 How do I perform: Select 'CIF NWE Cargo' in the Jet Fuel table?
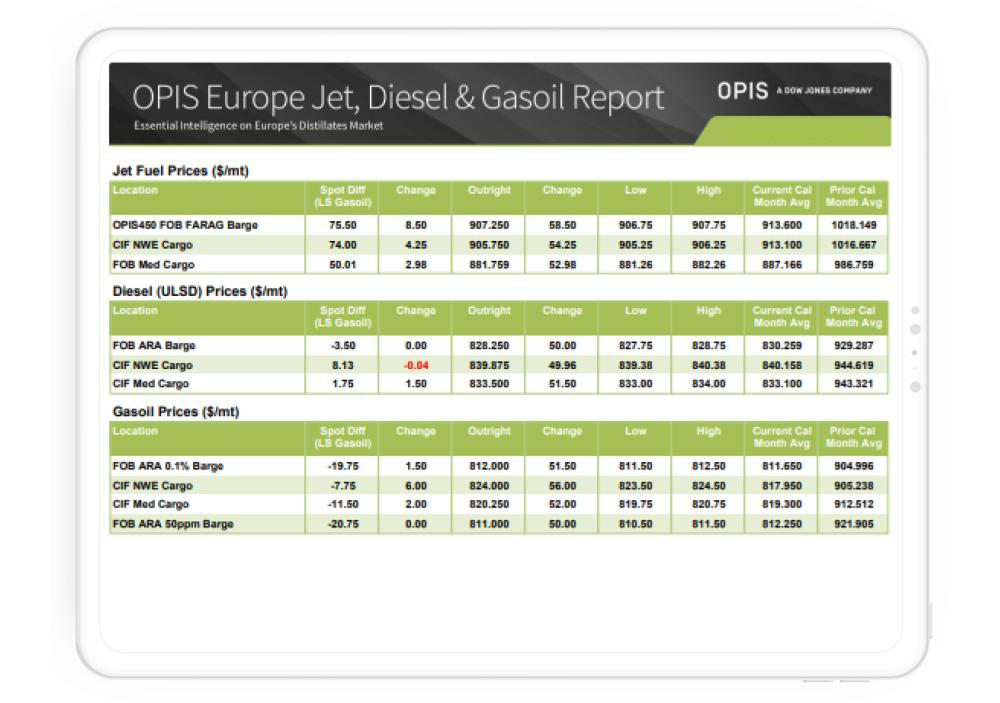(x=152, y=245)
